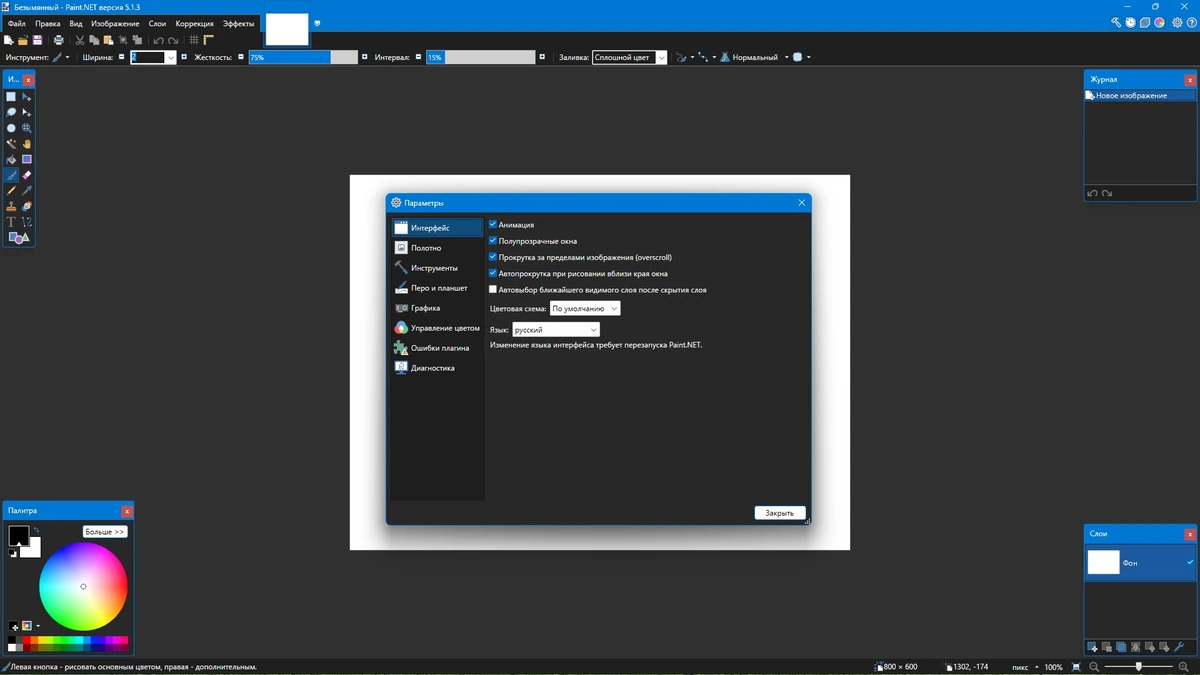Image resolution: width=1200 pixels, height=675 pixels.
Task: Open the Файл menu
Action: (17, 23)
